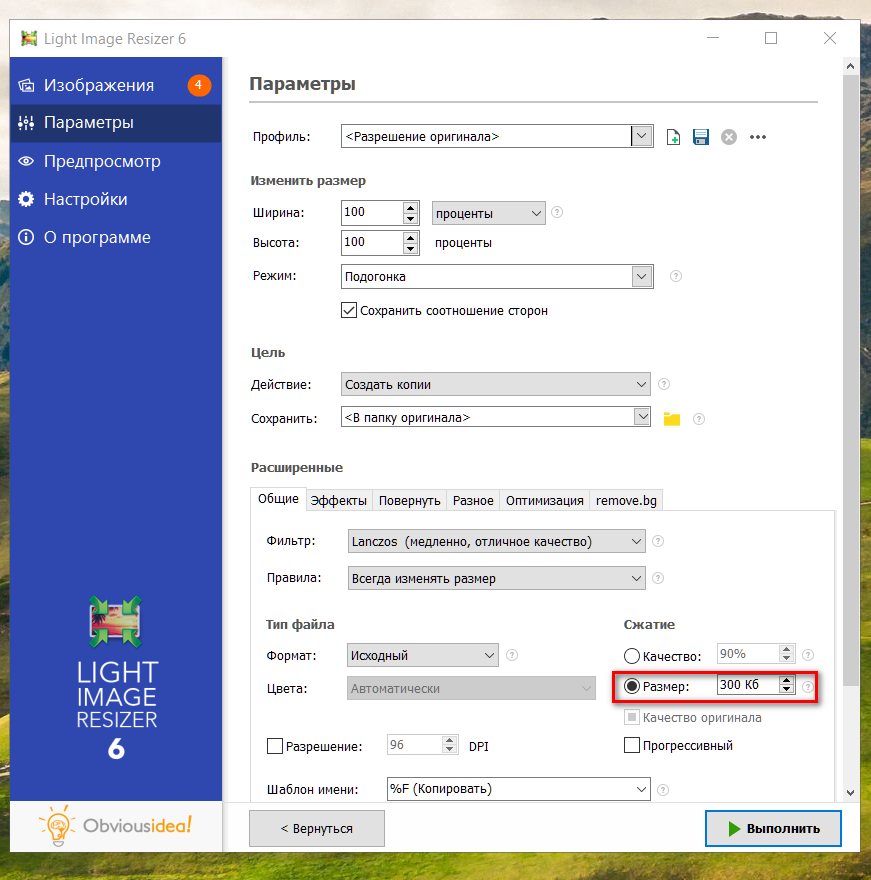Toggle Сохранить соотношение сторон checkbox
871x880 pixels.
tap(349, 310)
